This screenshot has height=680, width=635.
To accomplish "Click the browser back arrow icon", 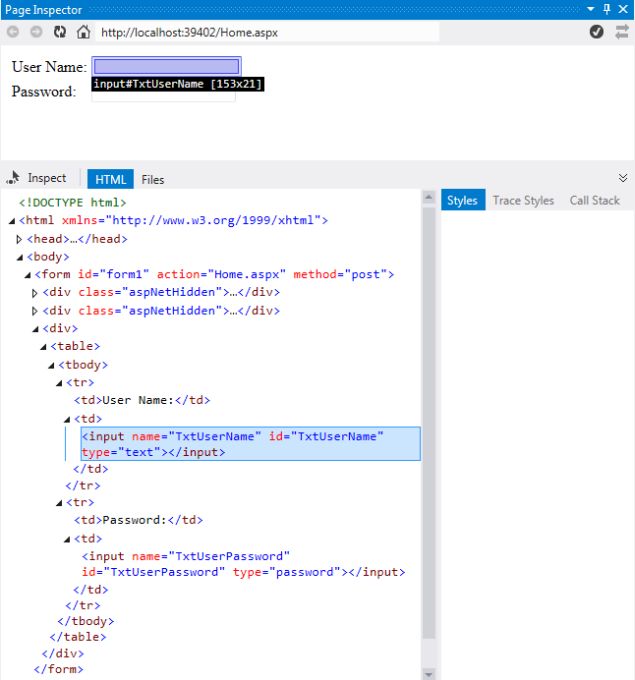I will coord(13,32).
